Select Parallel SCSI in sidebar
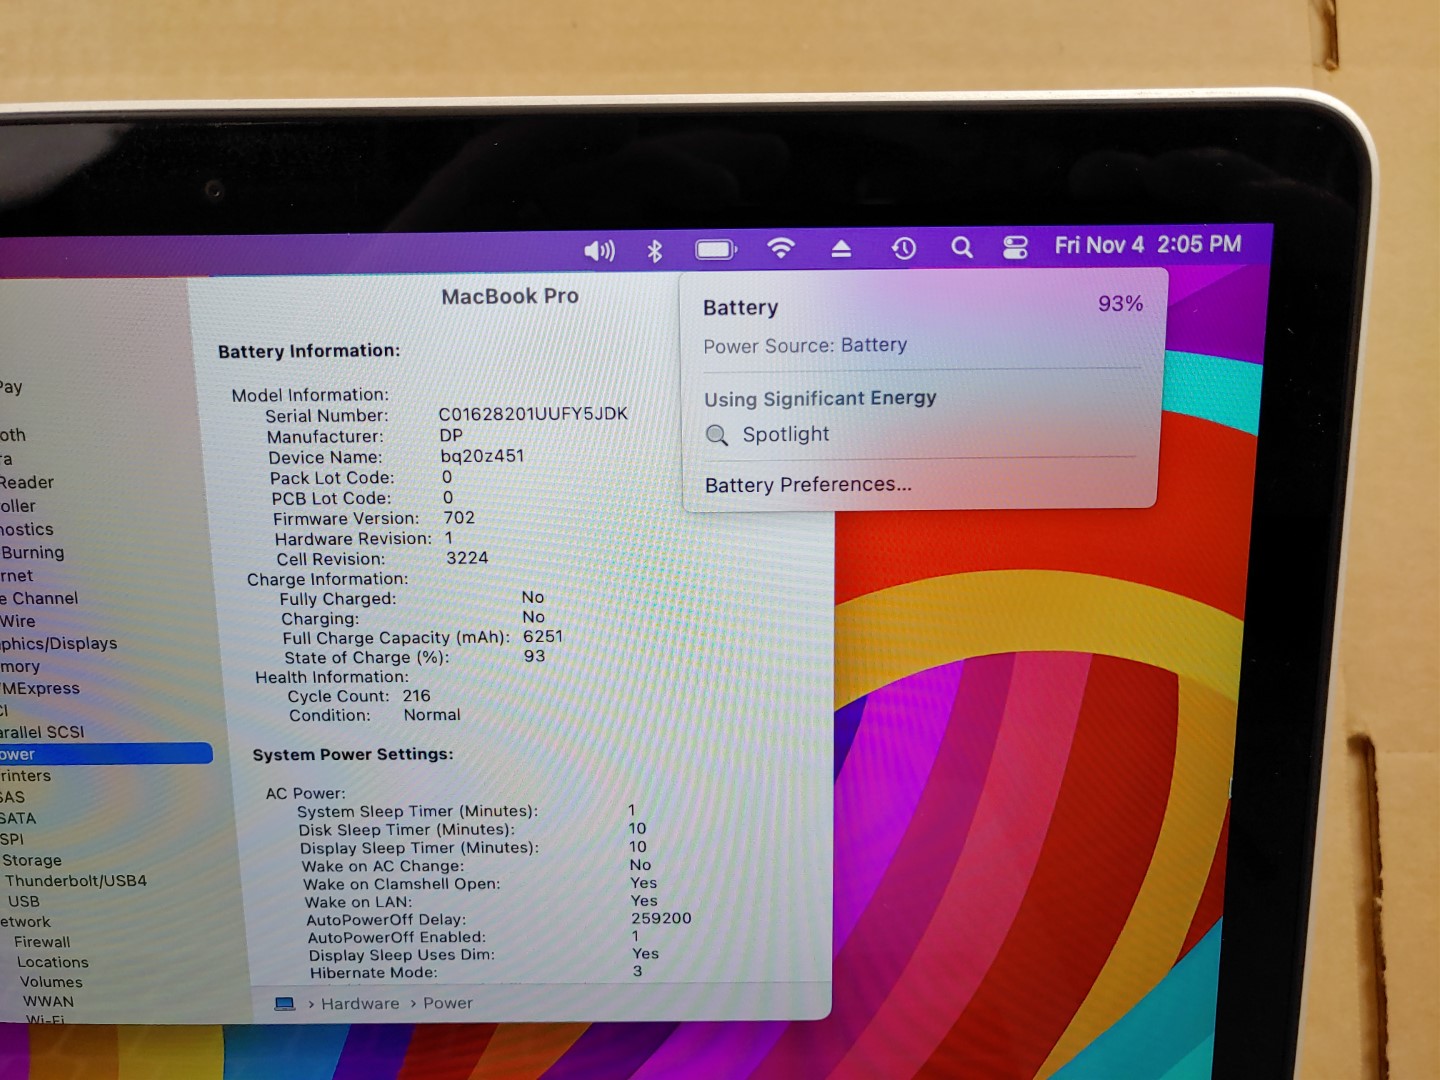 pyautogui.click(x=42, y=732)
